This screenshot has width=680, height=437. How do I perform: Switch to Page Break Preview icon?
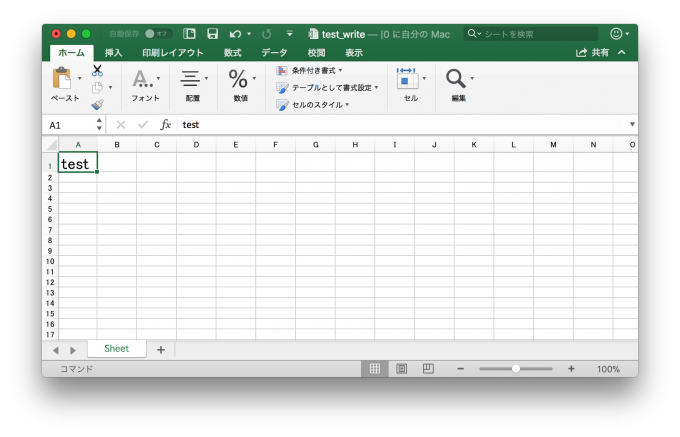click(x=428, y=369)
